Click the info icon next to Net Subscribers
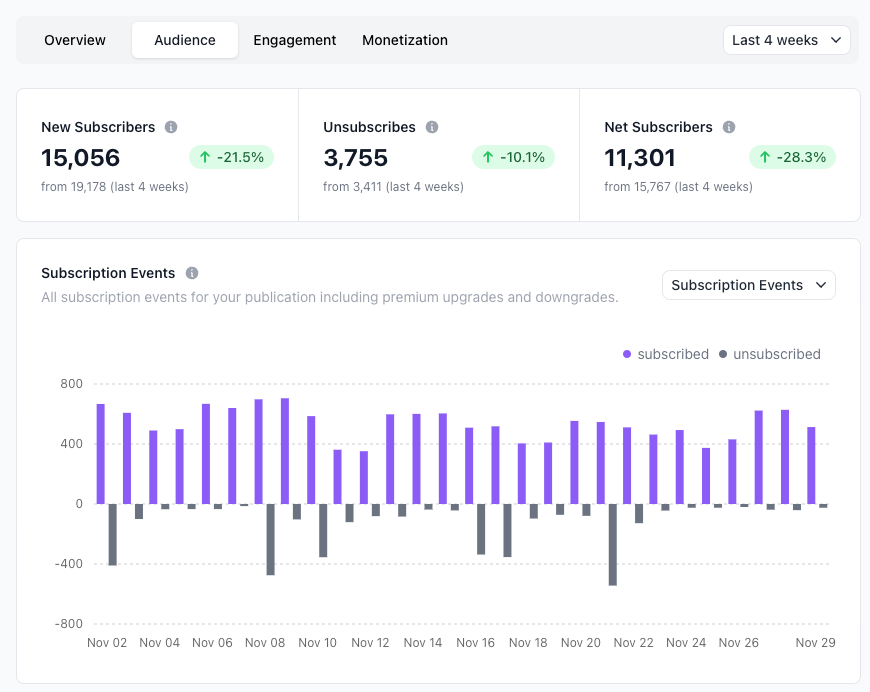 tap(729, 127)
